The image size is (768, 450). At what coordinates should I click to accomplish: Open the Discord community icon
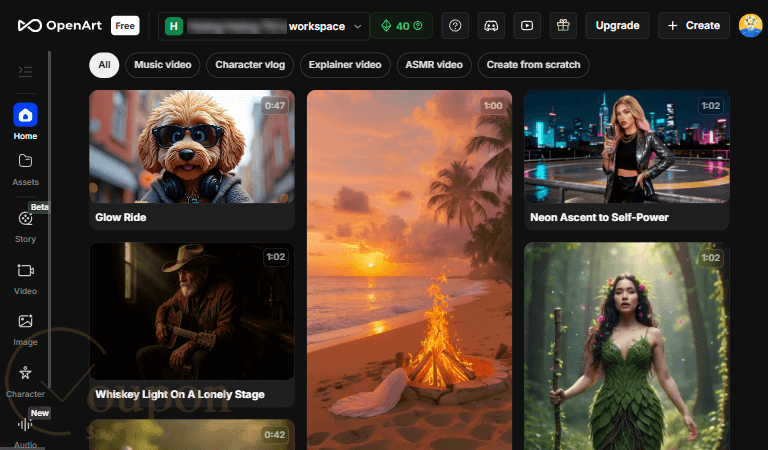point(491,25)
